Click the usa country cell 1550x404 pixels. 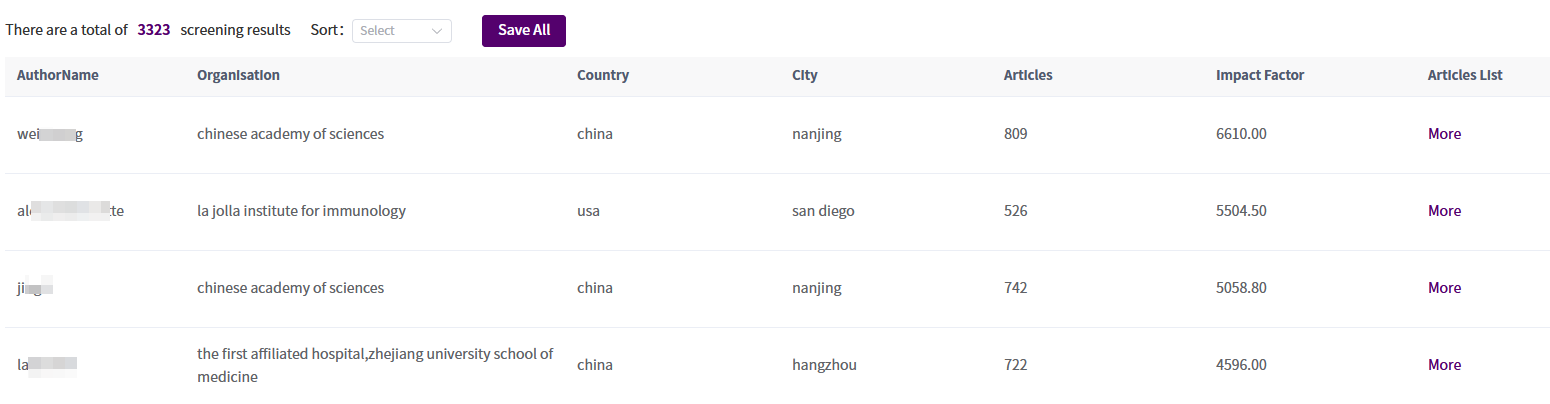[588, 211]
